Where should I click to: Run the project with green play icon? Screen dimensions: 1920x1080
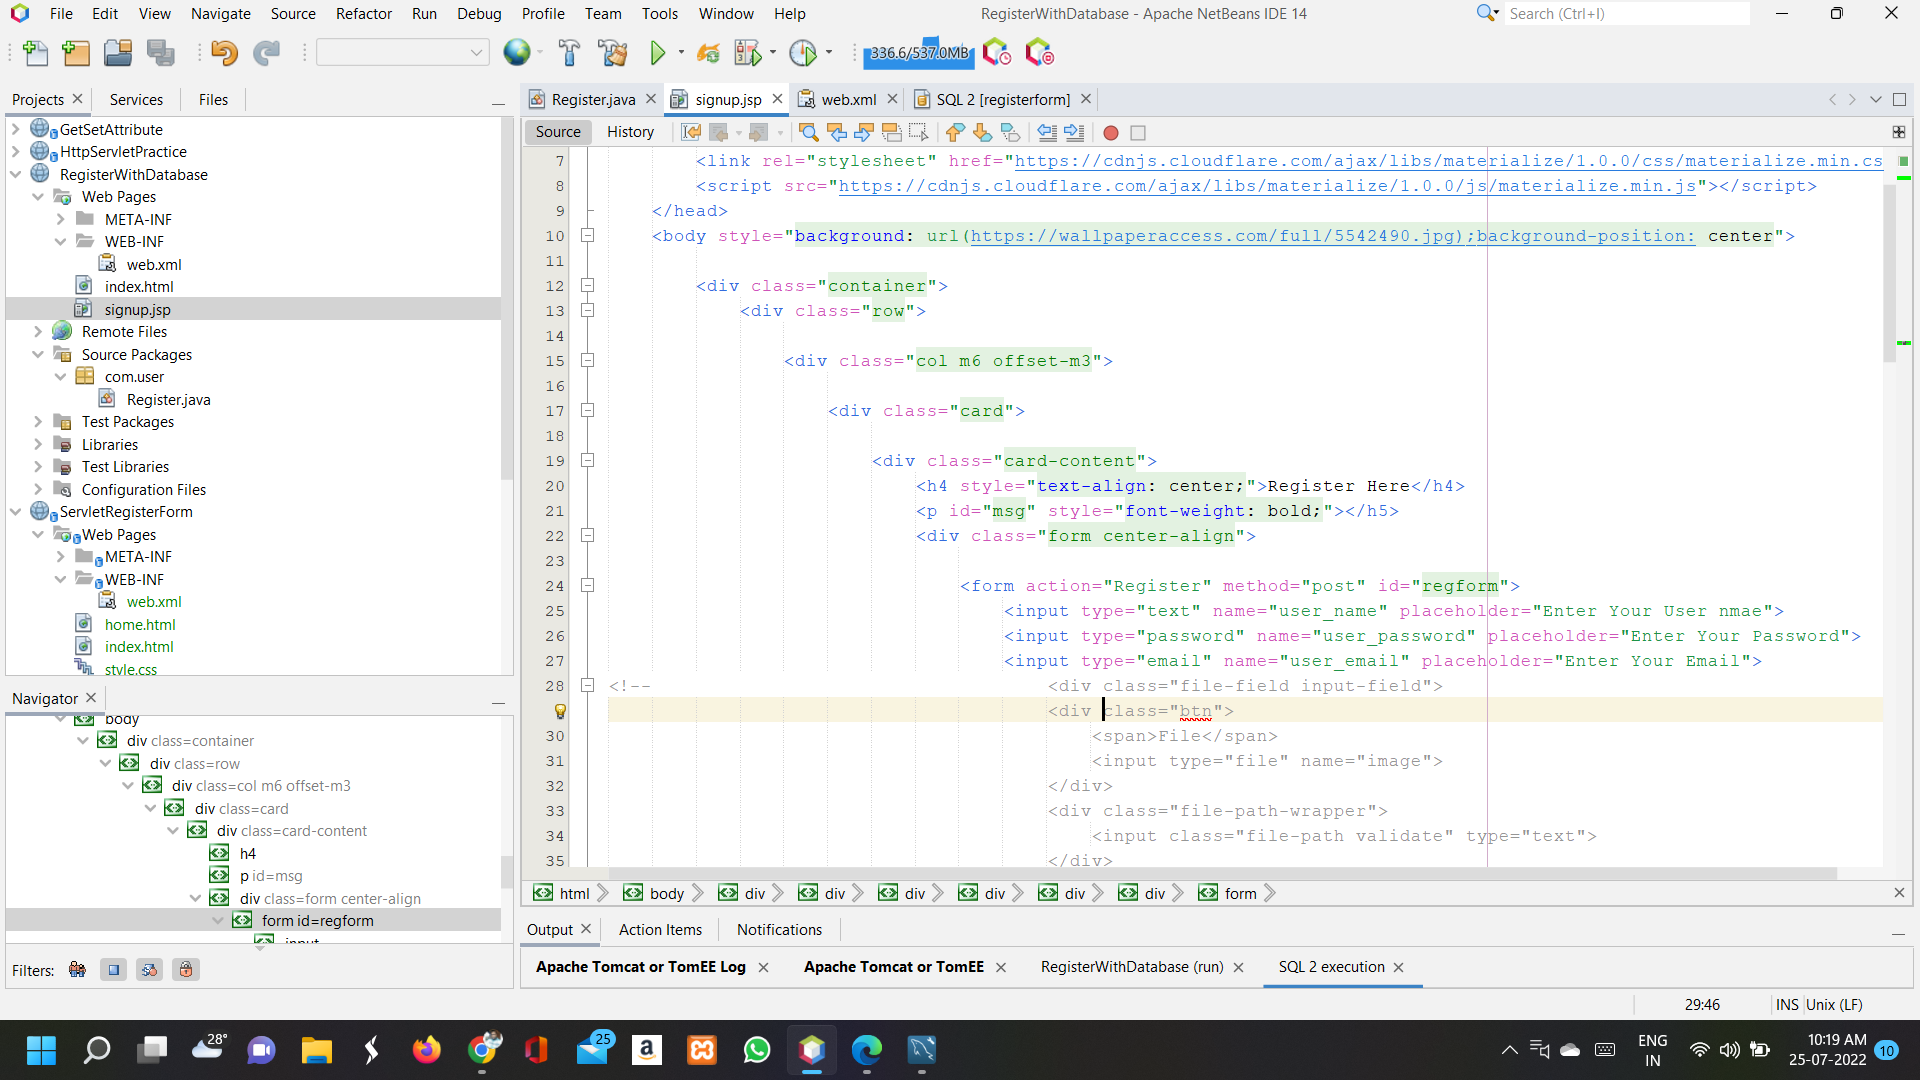(x=657, y=53)
